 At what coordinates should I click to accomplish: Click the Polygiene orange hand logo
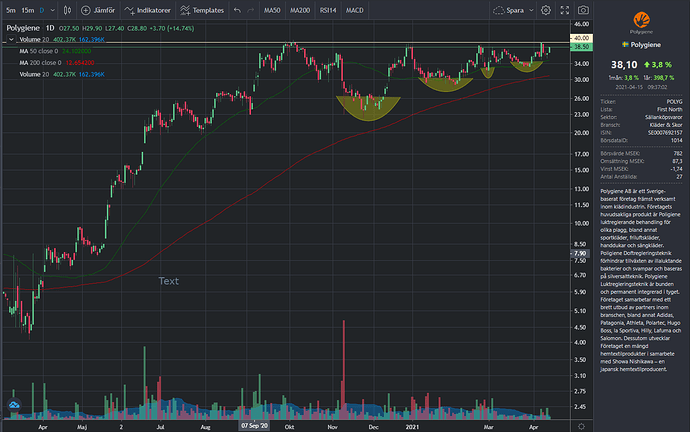coord(642,20)
